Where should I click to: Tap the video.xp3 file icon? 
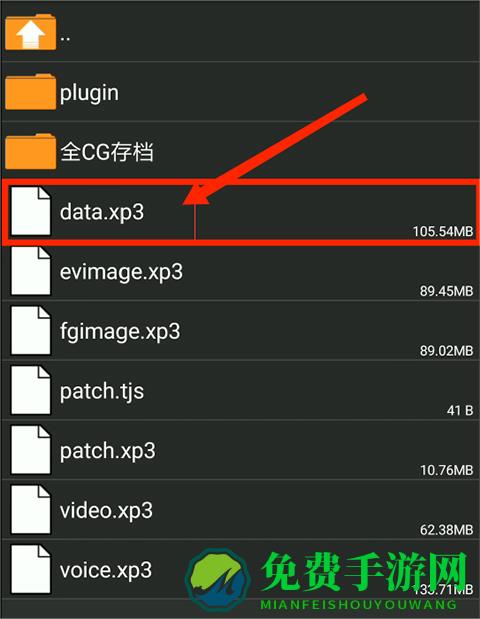pyautogui.click(x=31, y=509)
